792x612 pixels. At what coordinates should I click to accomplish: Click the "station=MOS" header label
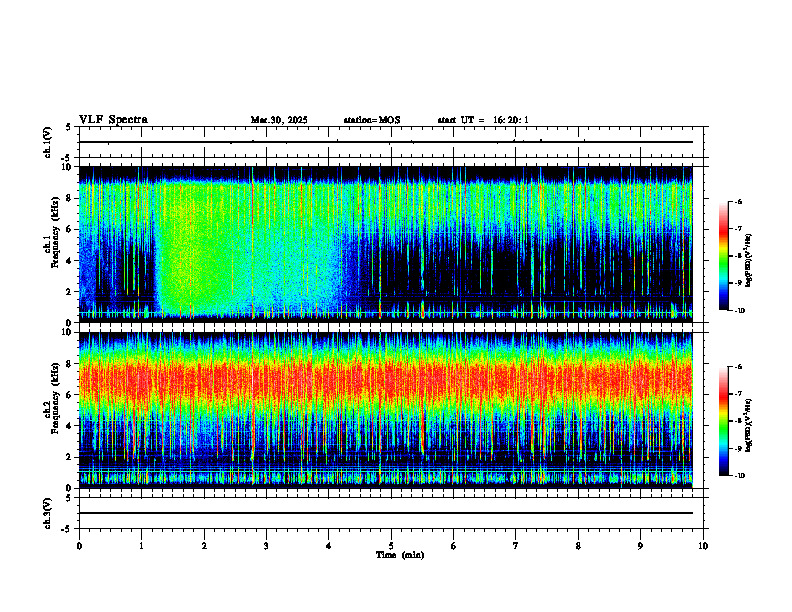coord(372,120)
